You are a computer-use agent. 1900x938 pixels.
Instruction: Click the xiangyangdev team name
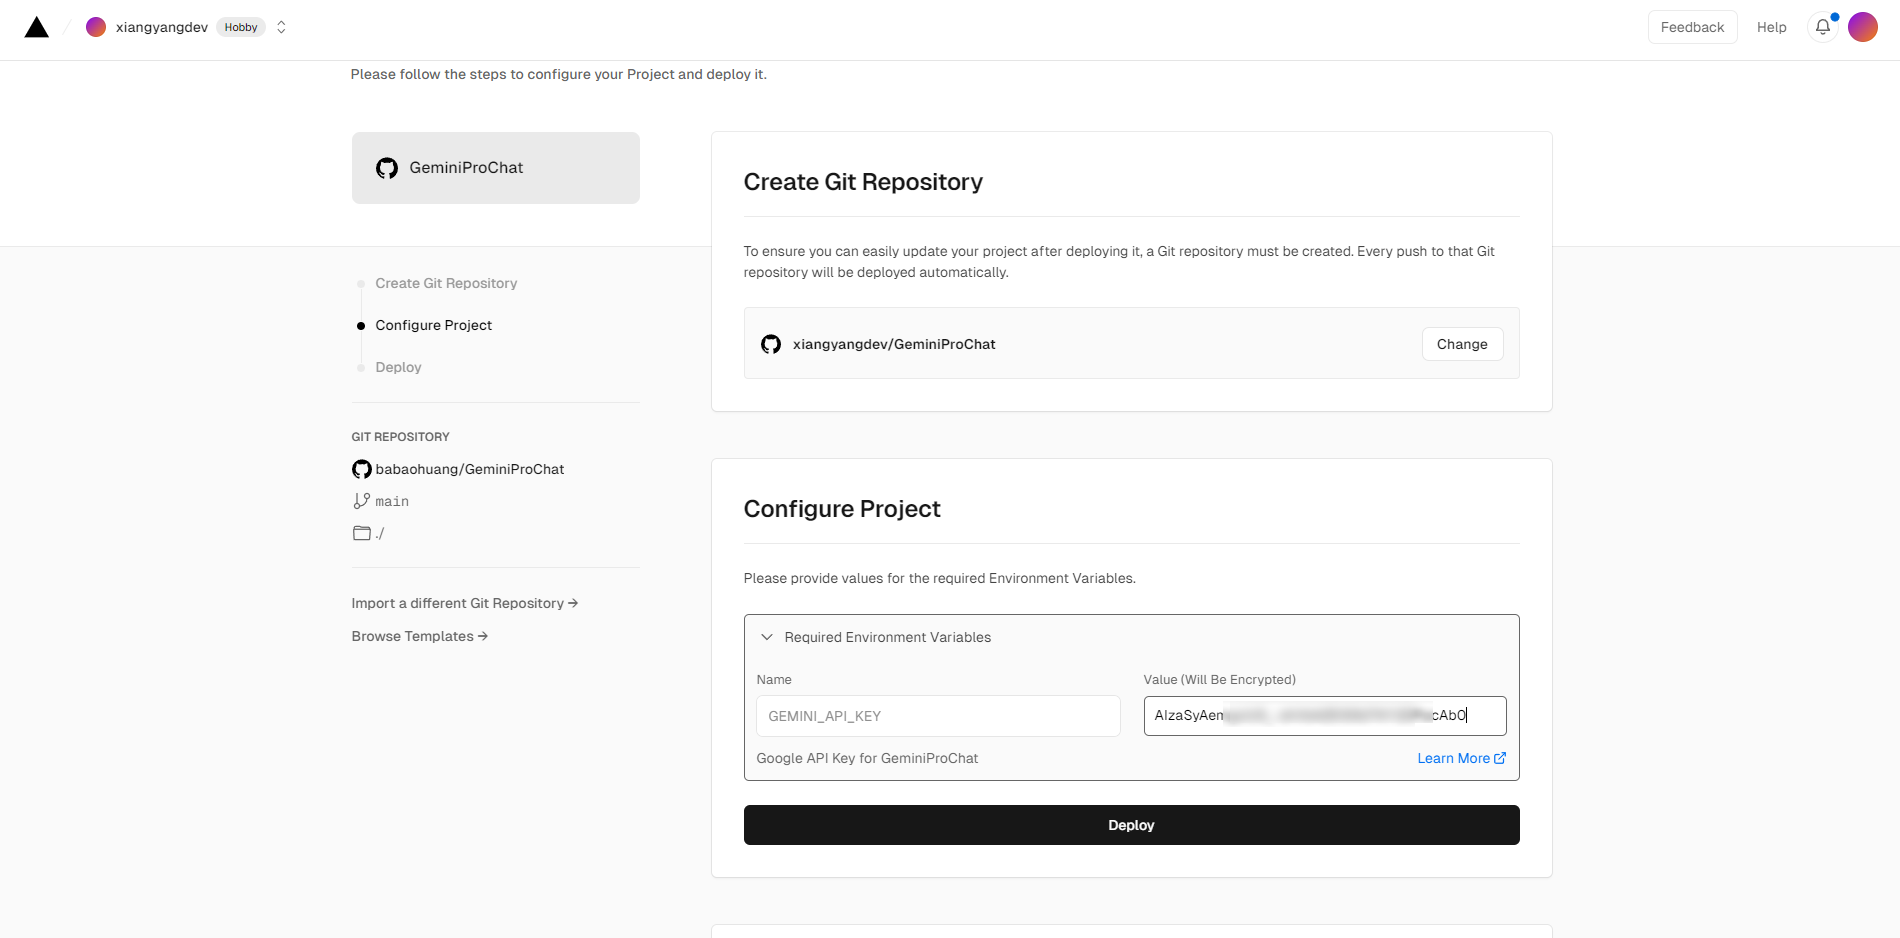click(x=162, y=27)
